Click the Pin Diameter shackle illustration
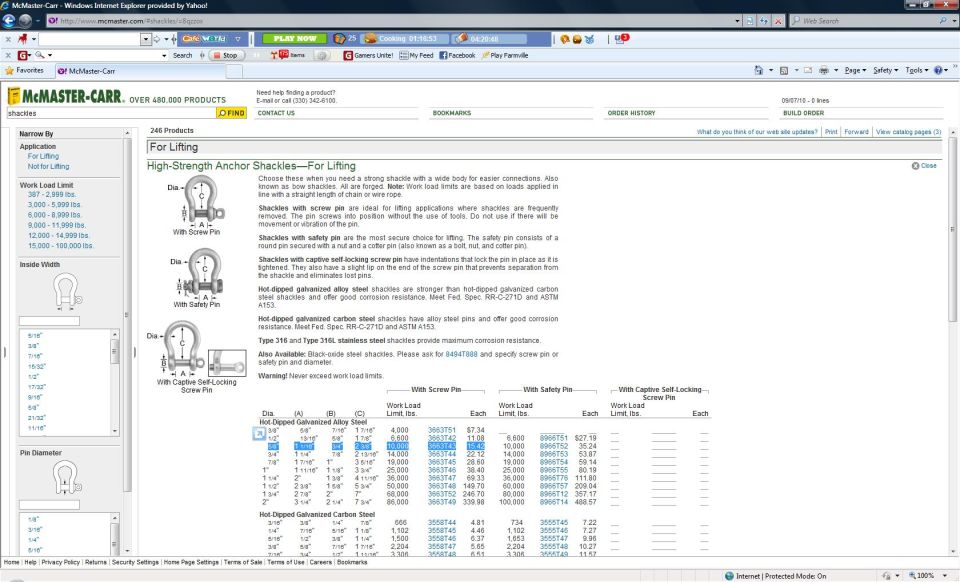This screenshot has width=960, height=582. (x=66, y=477)
